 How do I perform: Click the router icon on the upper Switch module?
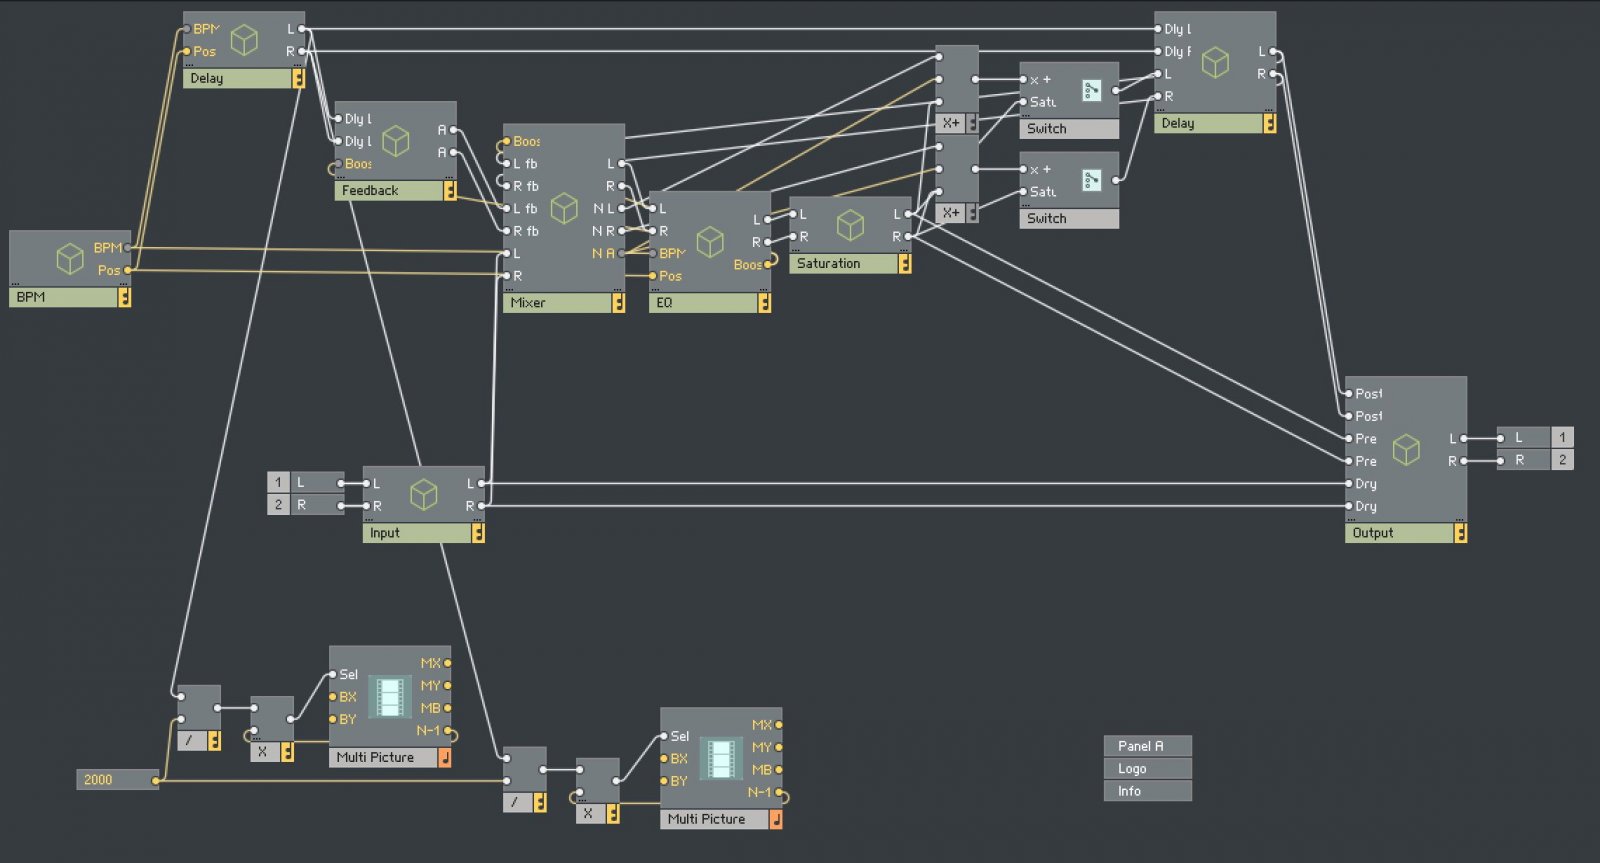(1091, 91)
